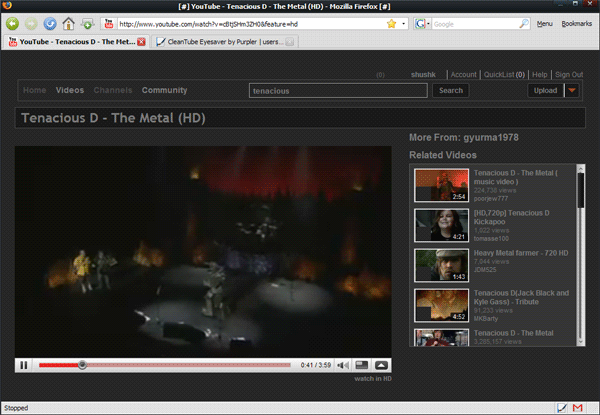
Task: Click the Gmail notifier icon in status bar
Action: (x=577, y=408)
